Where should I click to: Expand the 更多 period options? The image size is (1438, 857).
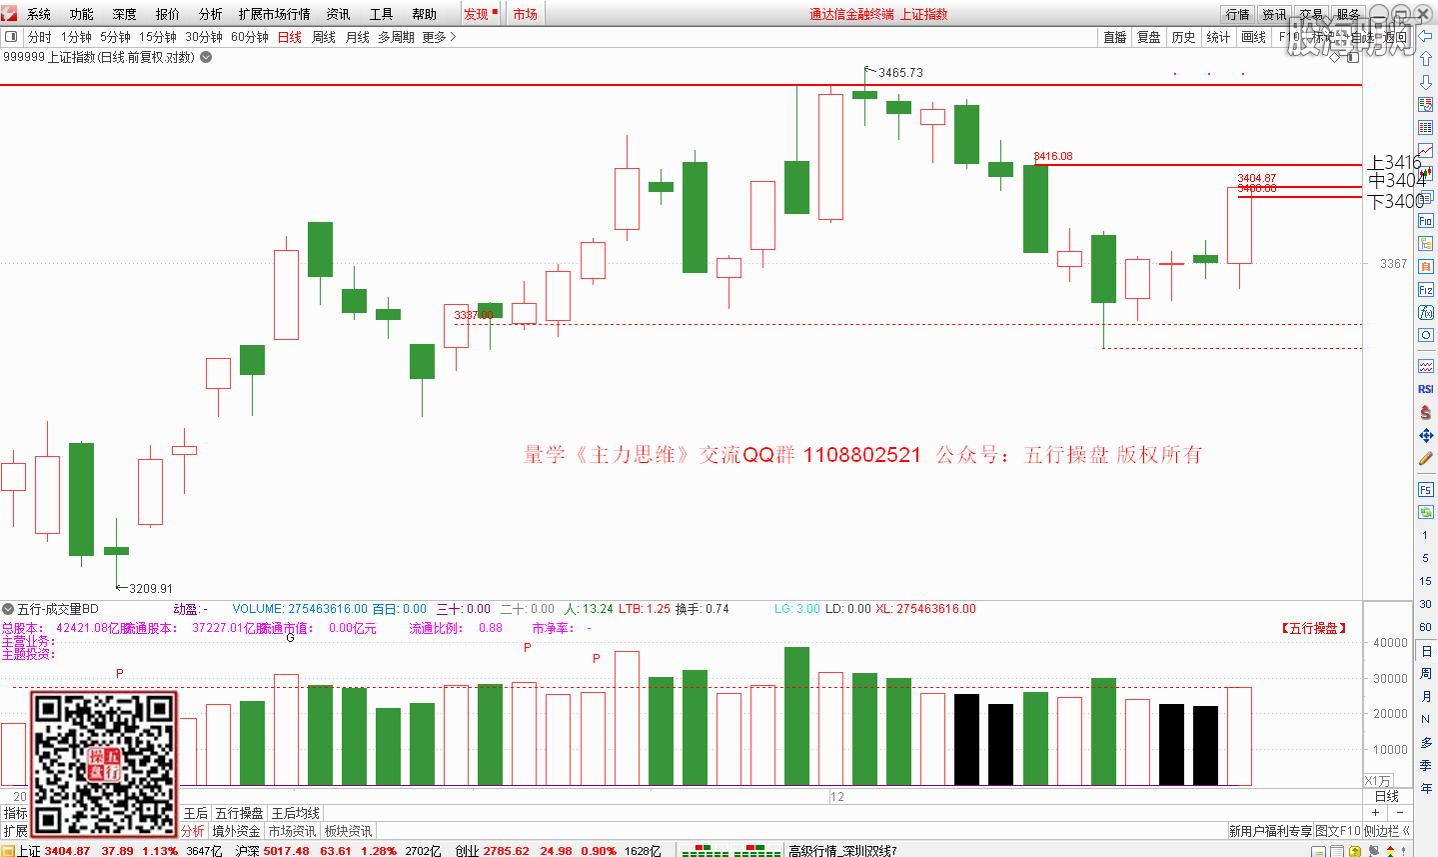pyautogui.click(x=439, y=37)
